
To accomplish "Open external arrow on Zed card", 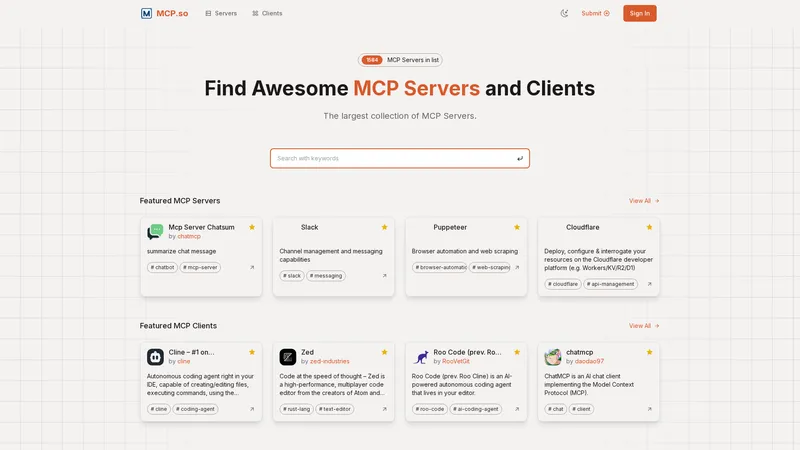I will [x=385, y=409].
